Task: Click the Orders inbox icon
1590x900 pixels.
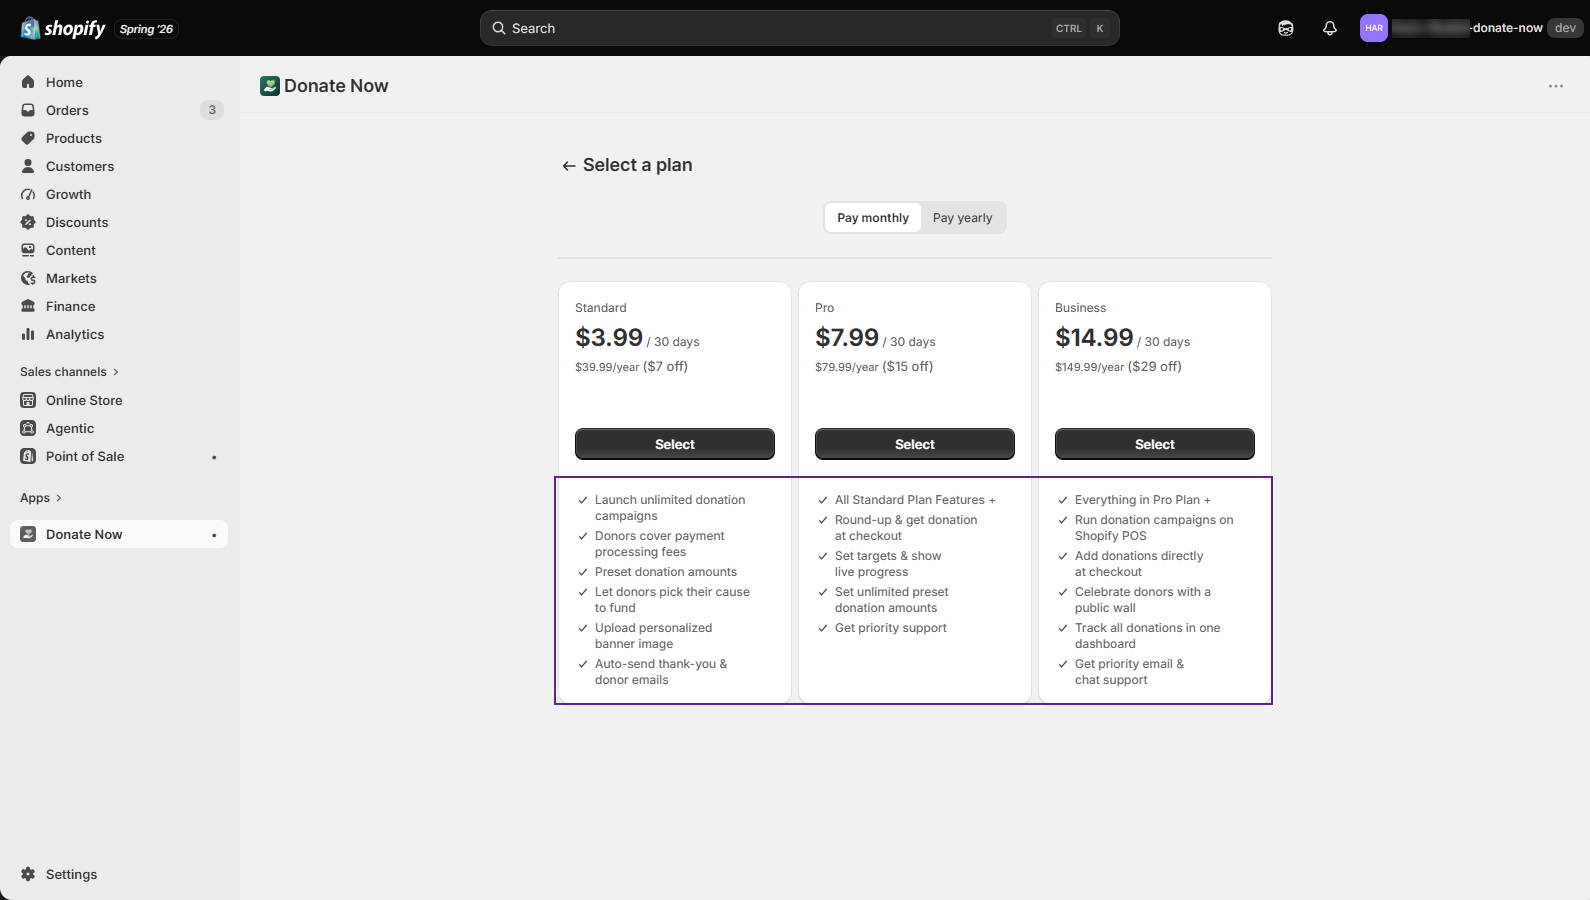Action: click(28, 110)
